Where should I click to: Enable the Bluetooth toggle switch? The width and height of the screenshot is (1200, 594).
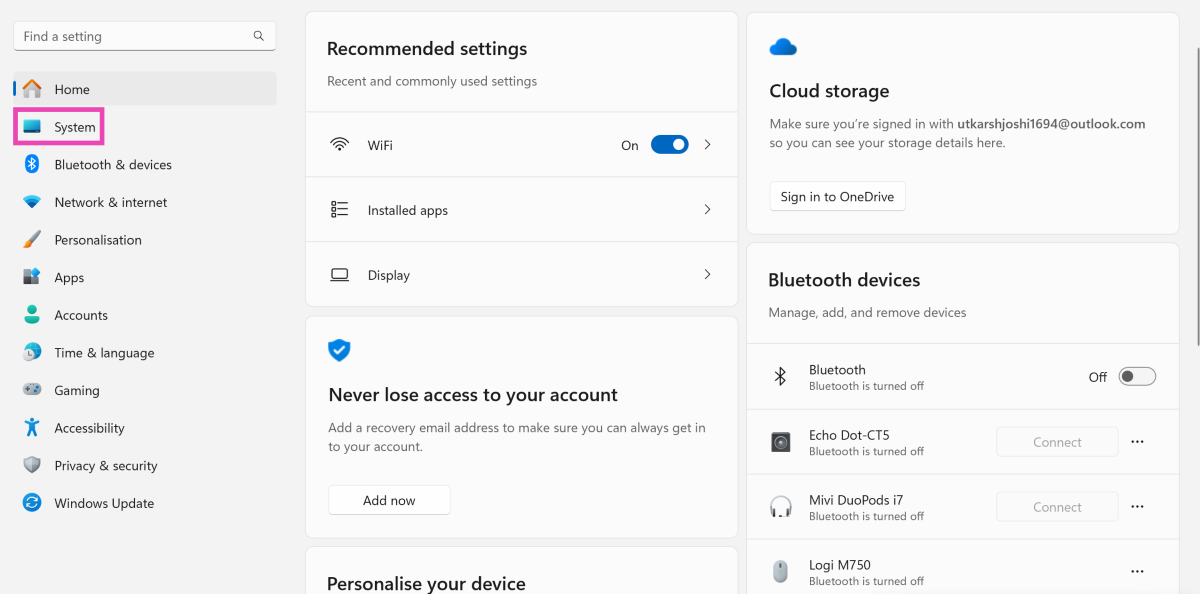[1137, 377]
